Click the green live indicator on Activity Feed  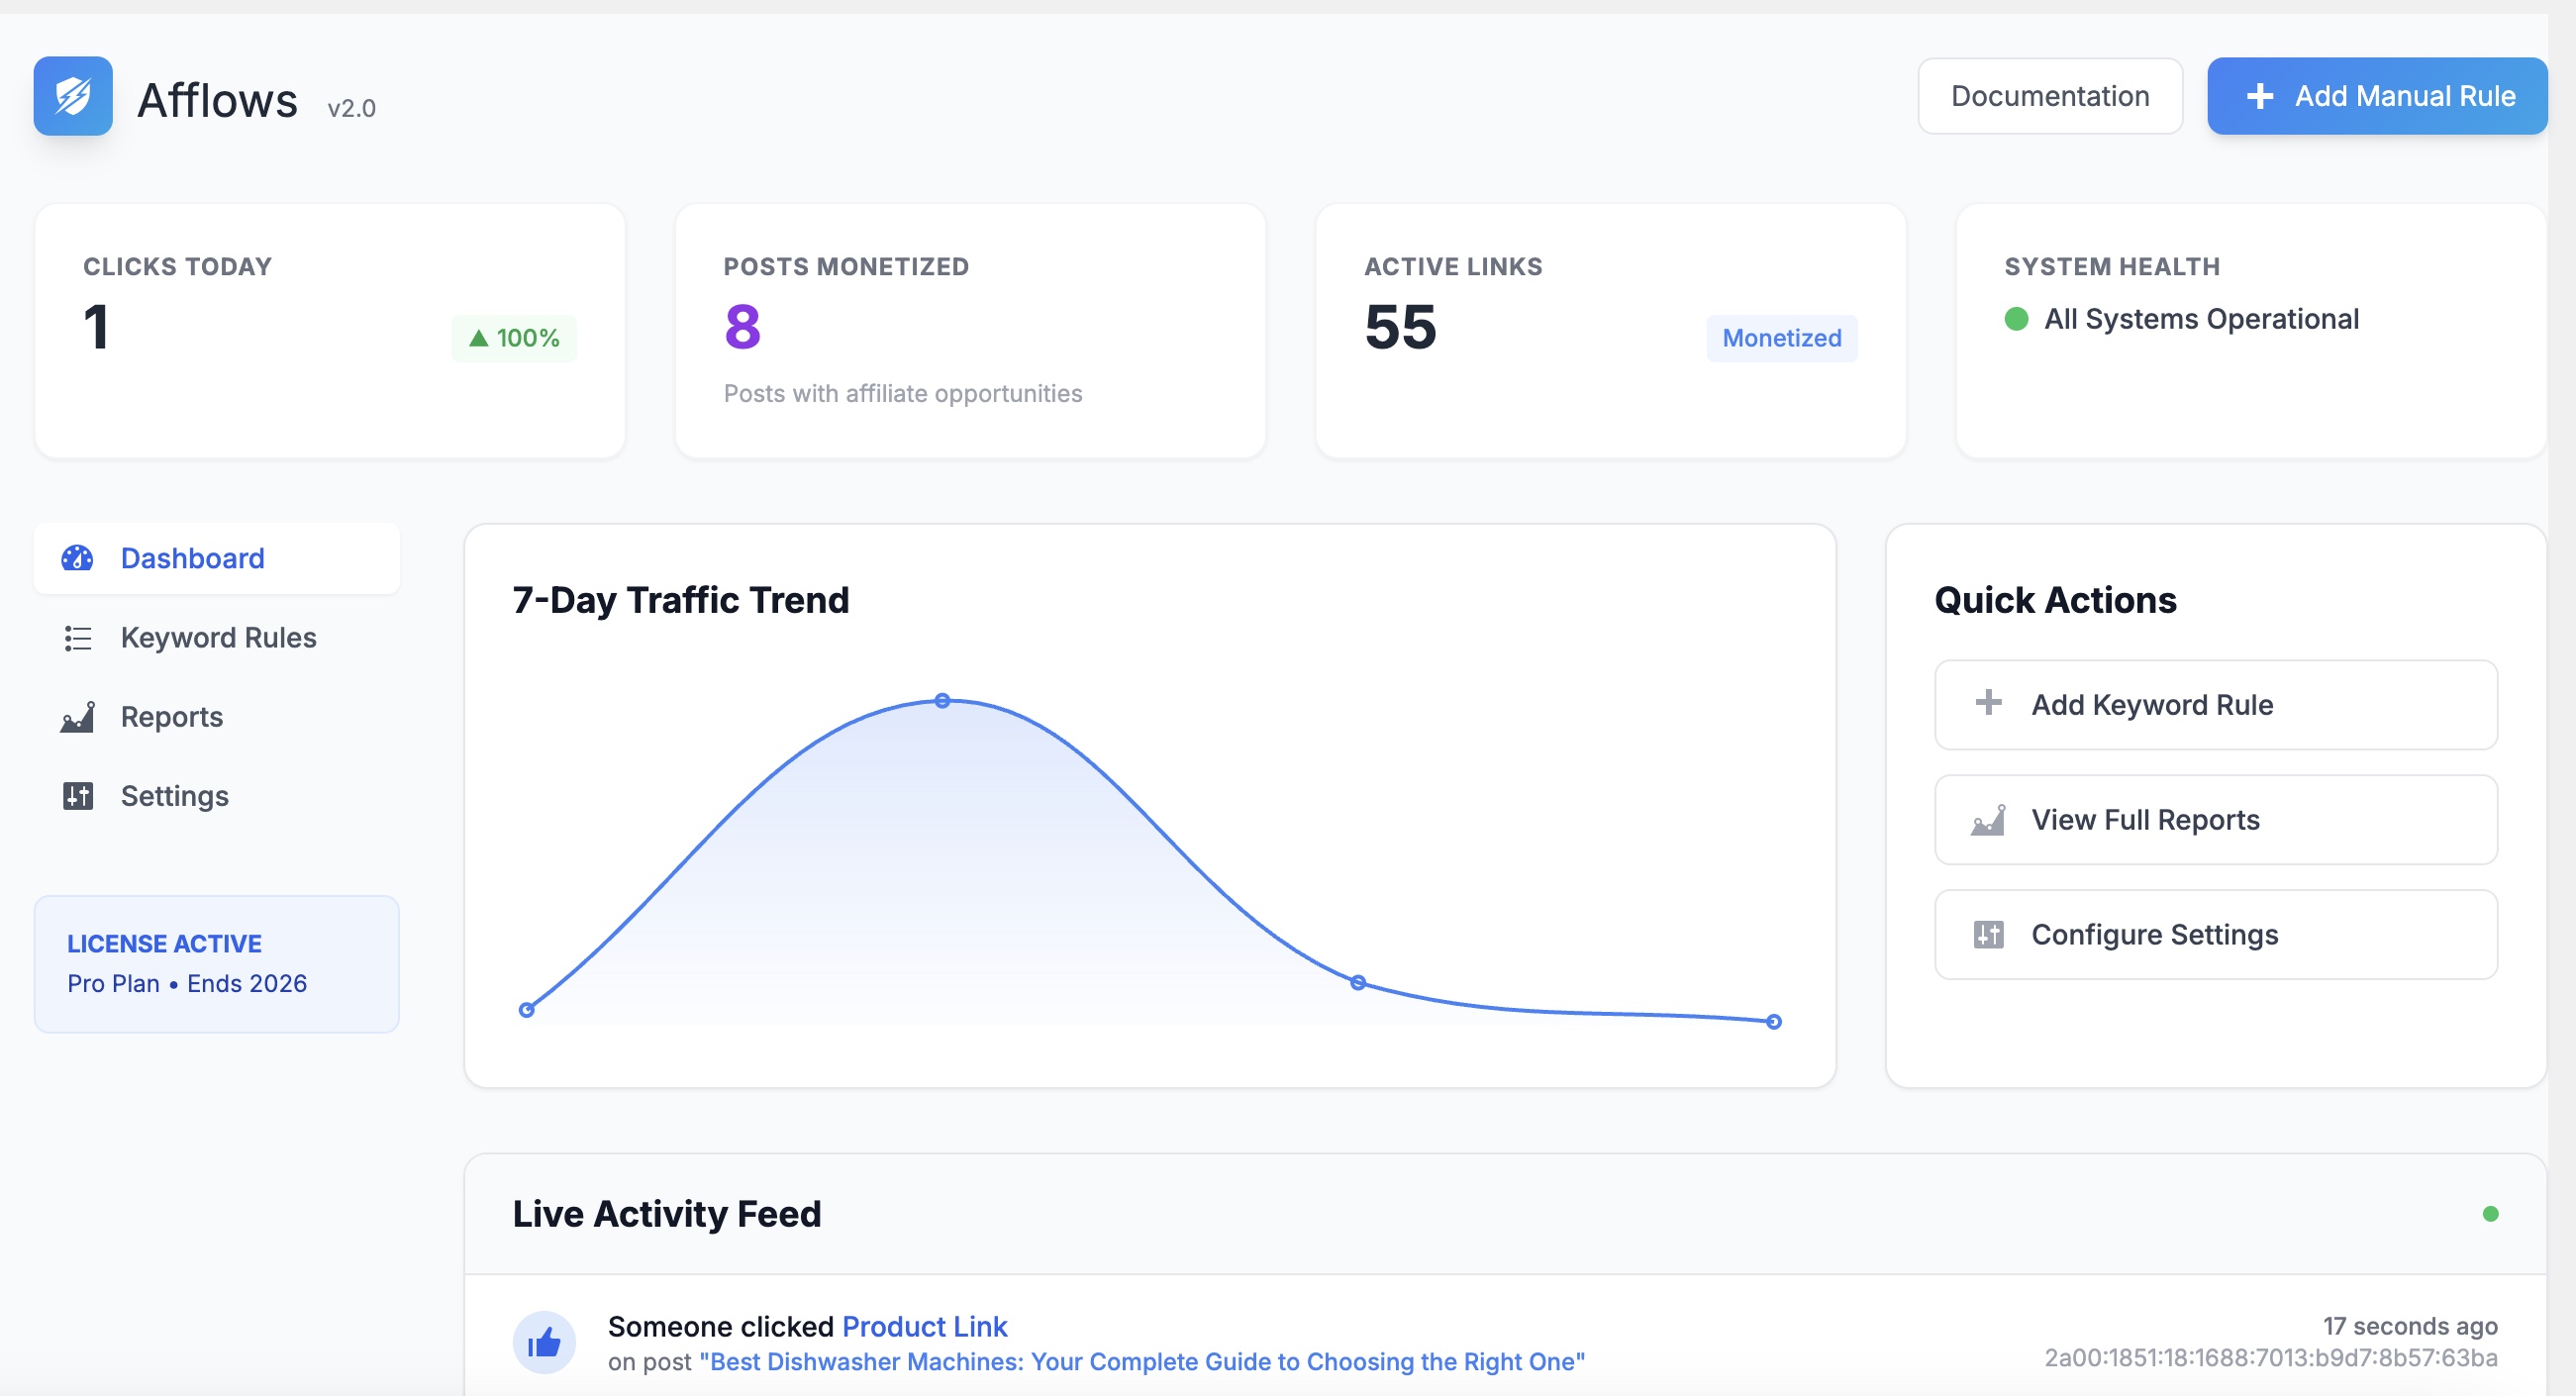click(2489, 1213)
